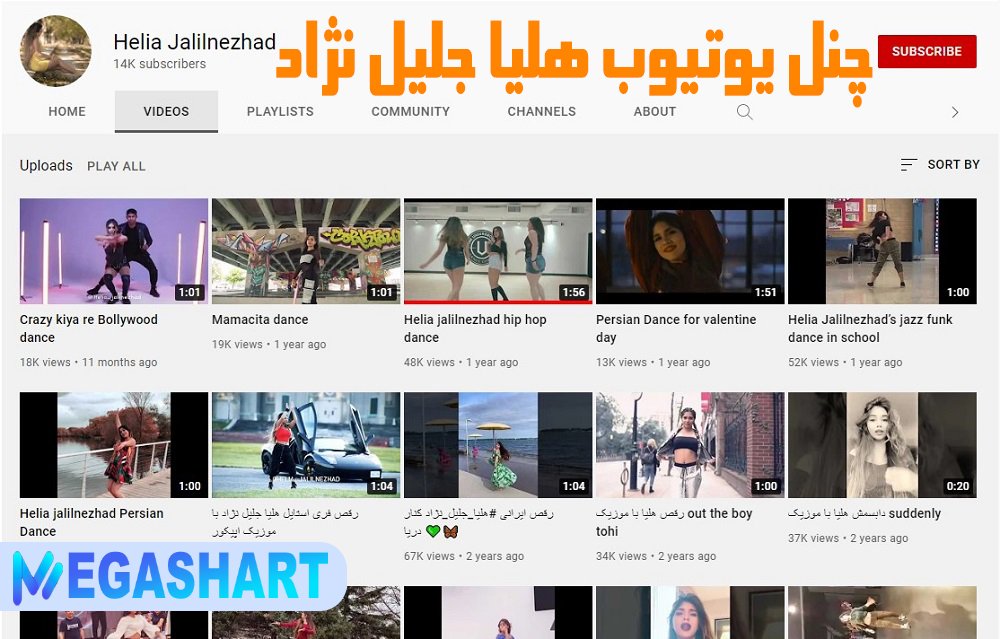The height and width of the screenshot is (639, 1000).
Task: Switch to the Home tab
Action: pyautogui.click(x=67, y=112)
